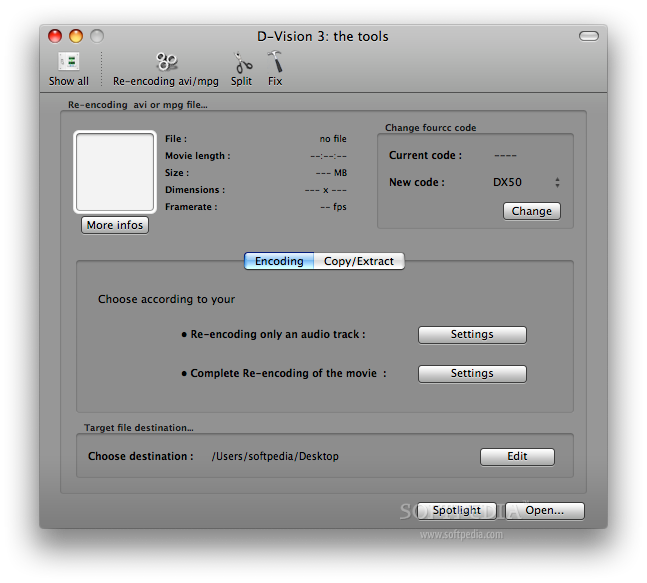Image resolution: width=647 pixels, height=583 pixels.
Task: Open the Re-encoding avi/mpg tool
Action: point(166,69)
